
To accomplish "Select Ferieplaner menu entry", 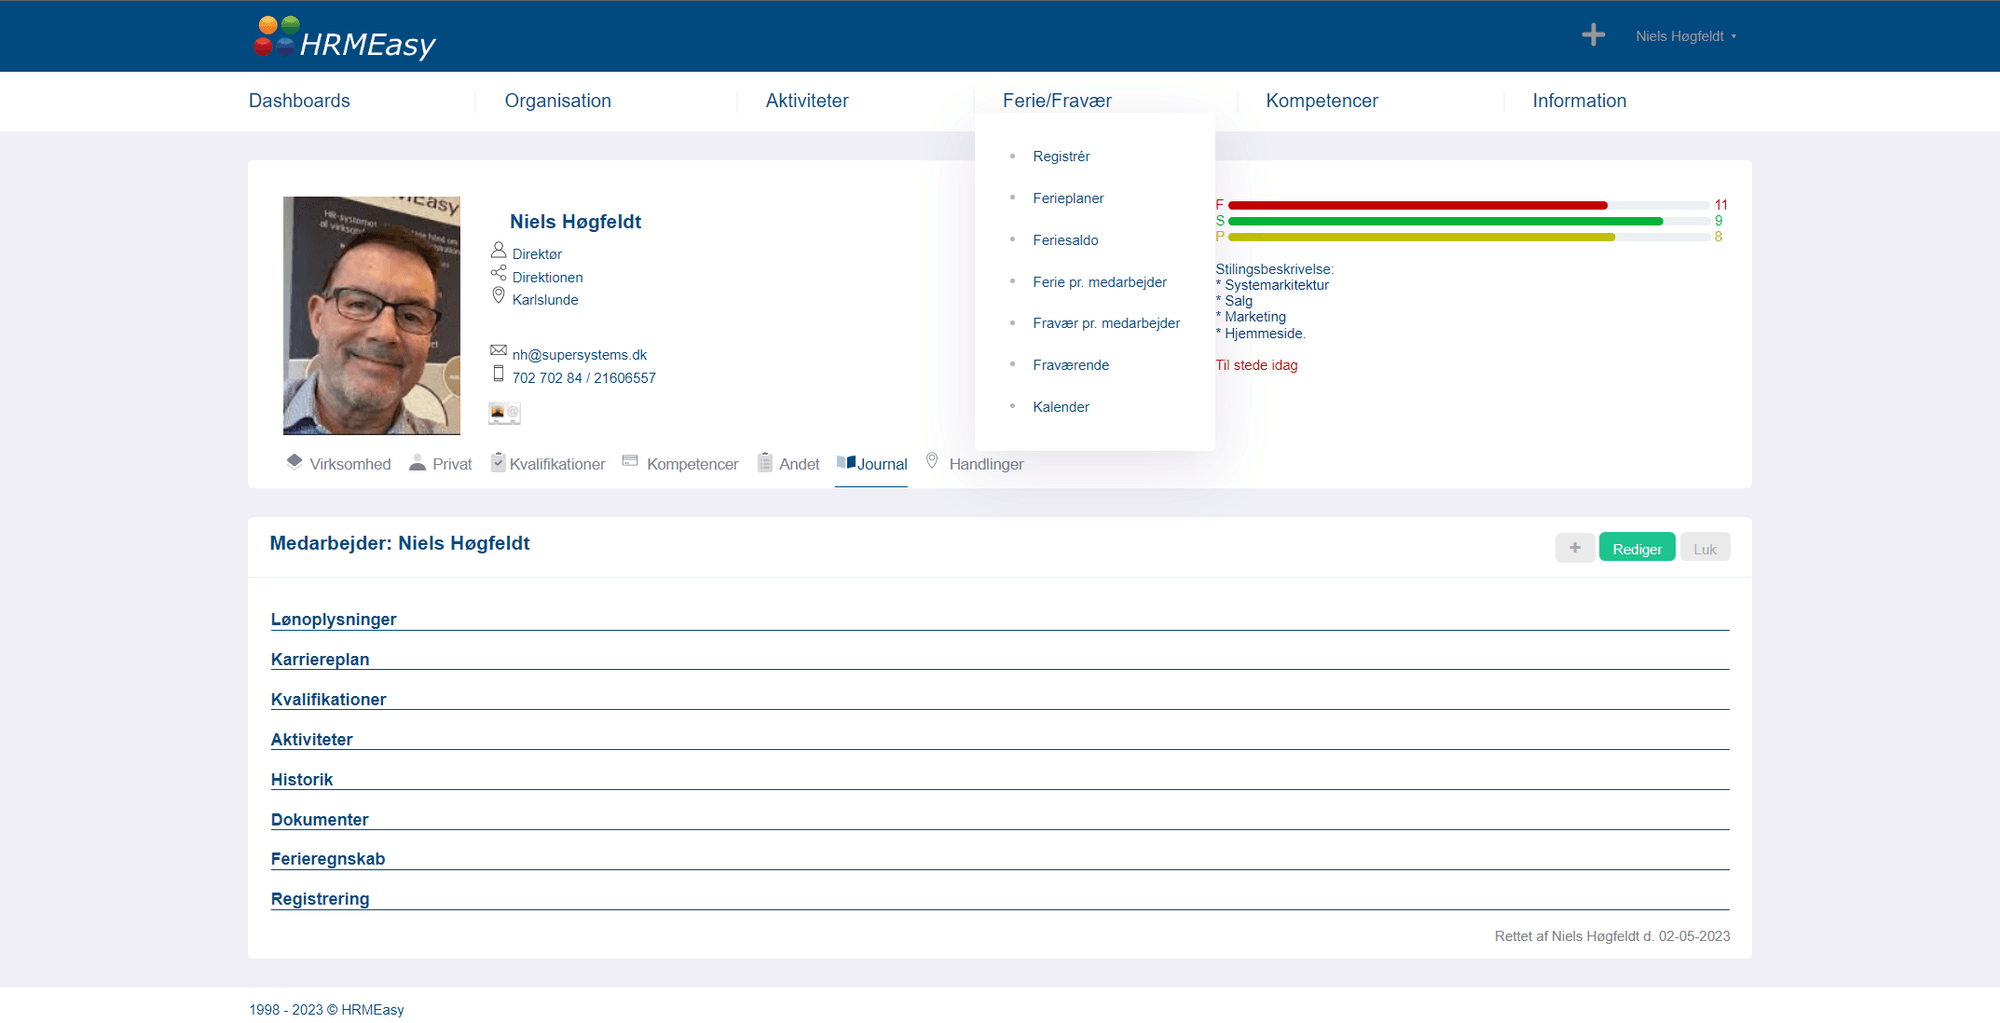I will pos(1068,198).
